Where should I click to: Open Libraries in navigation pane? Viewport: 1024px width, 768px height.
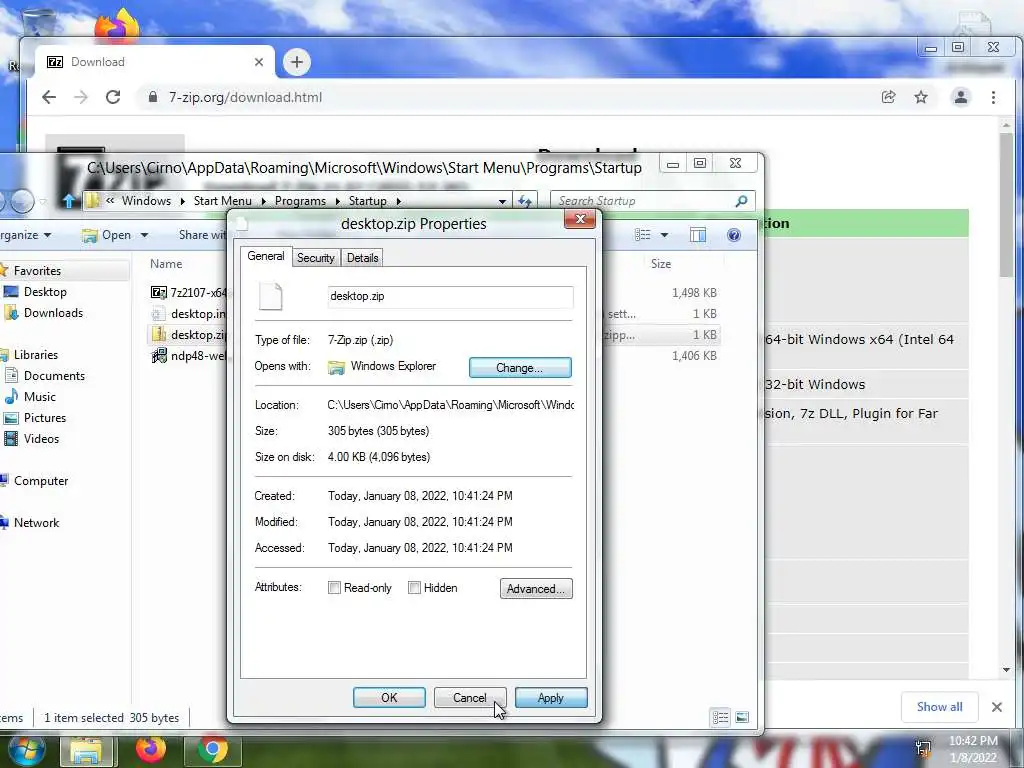tap(36, 355)
